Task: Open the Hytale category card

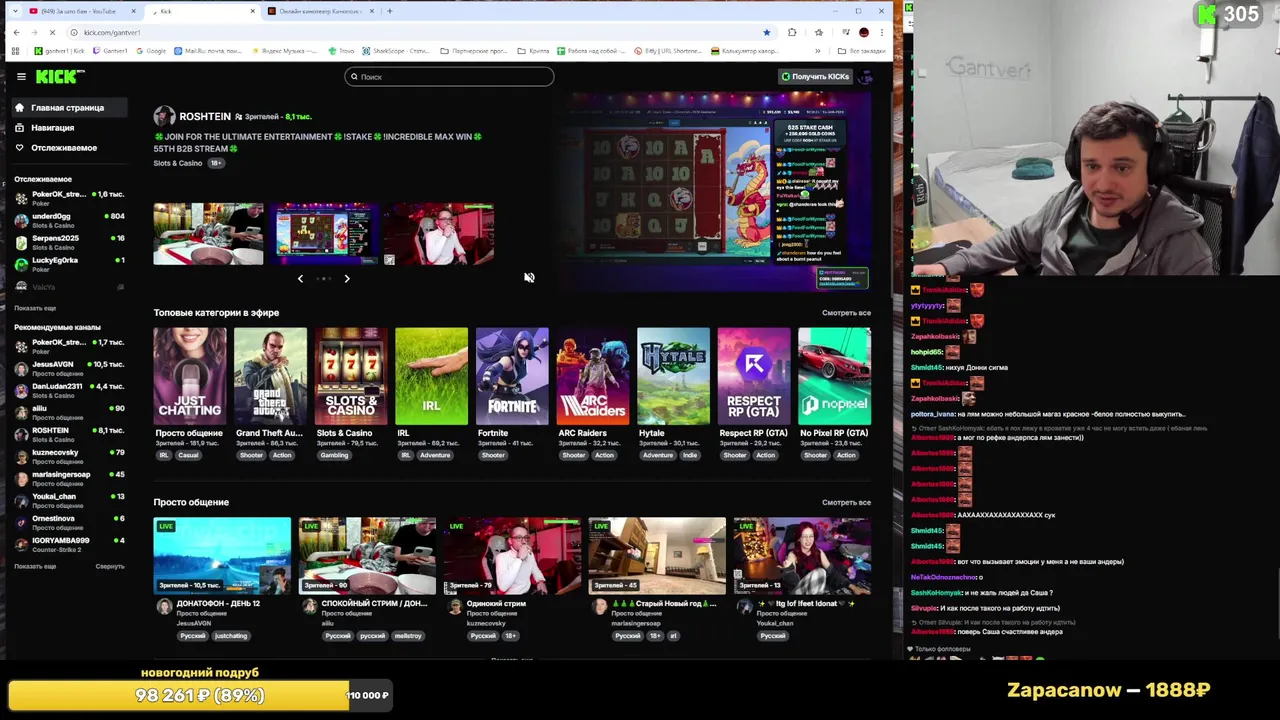Action: tap(673, 377)
